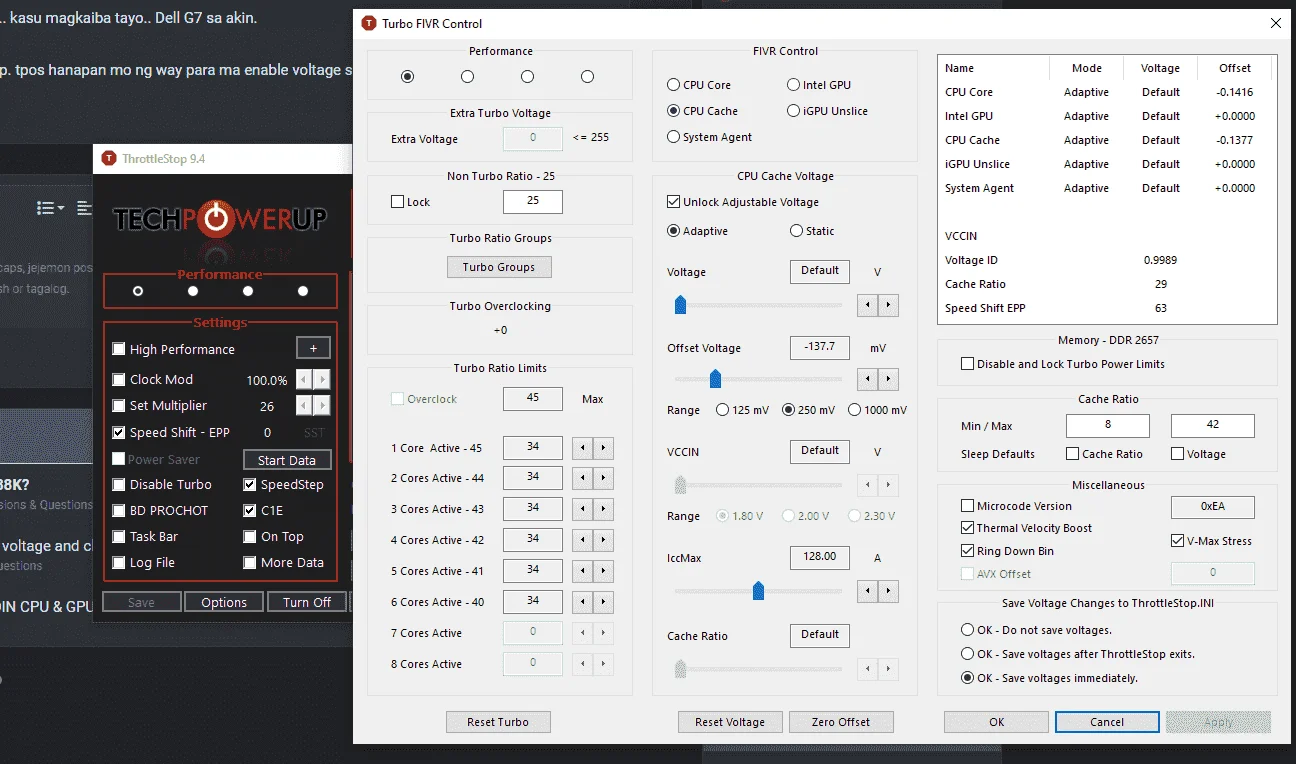Click the Voltage slider thumb
The image size is (1296, 764).
pos(681,305)
